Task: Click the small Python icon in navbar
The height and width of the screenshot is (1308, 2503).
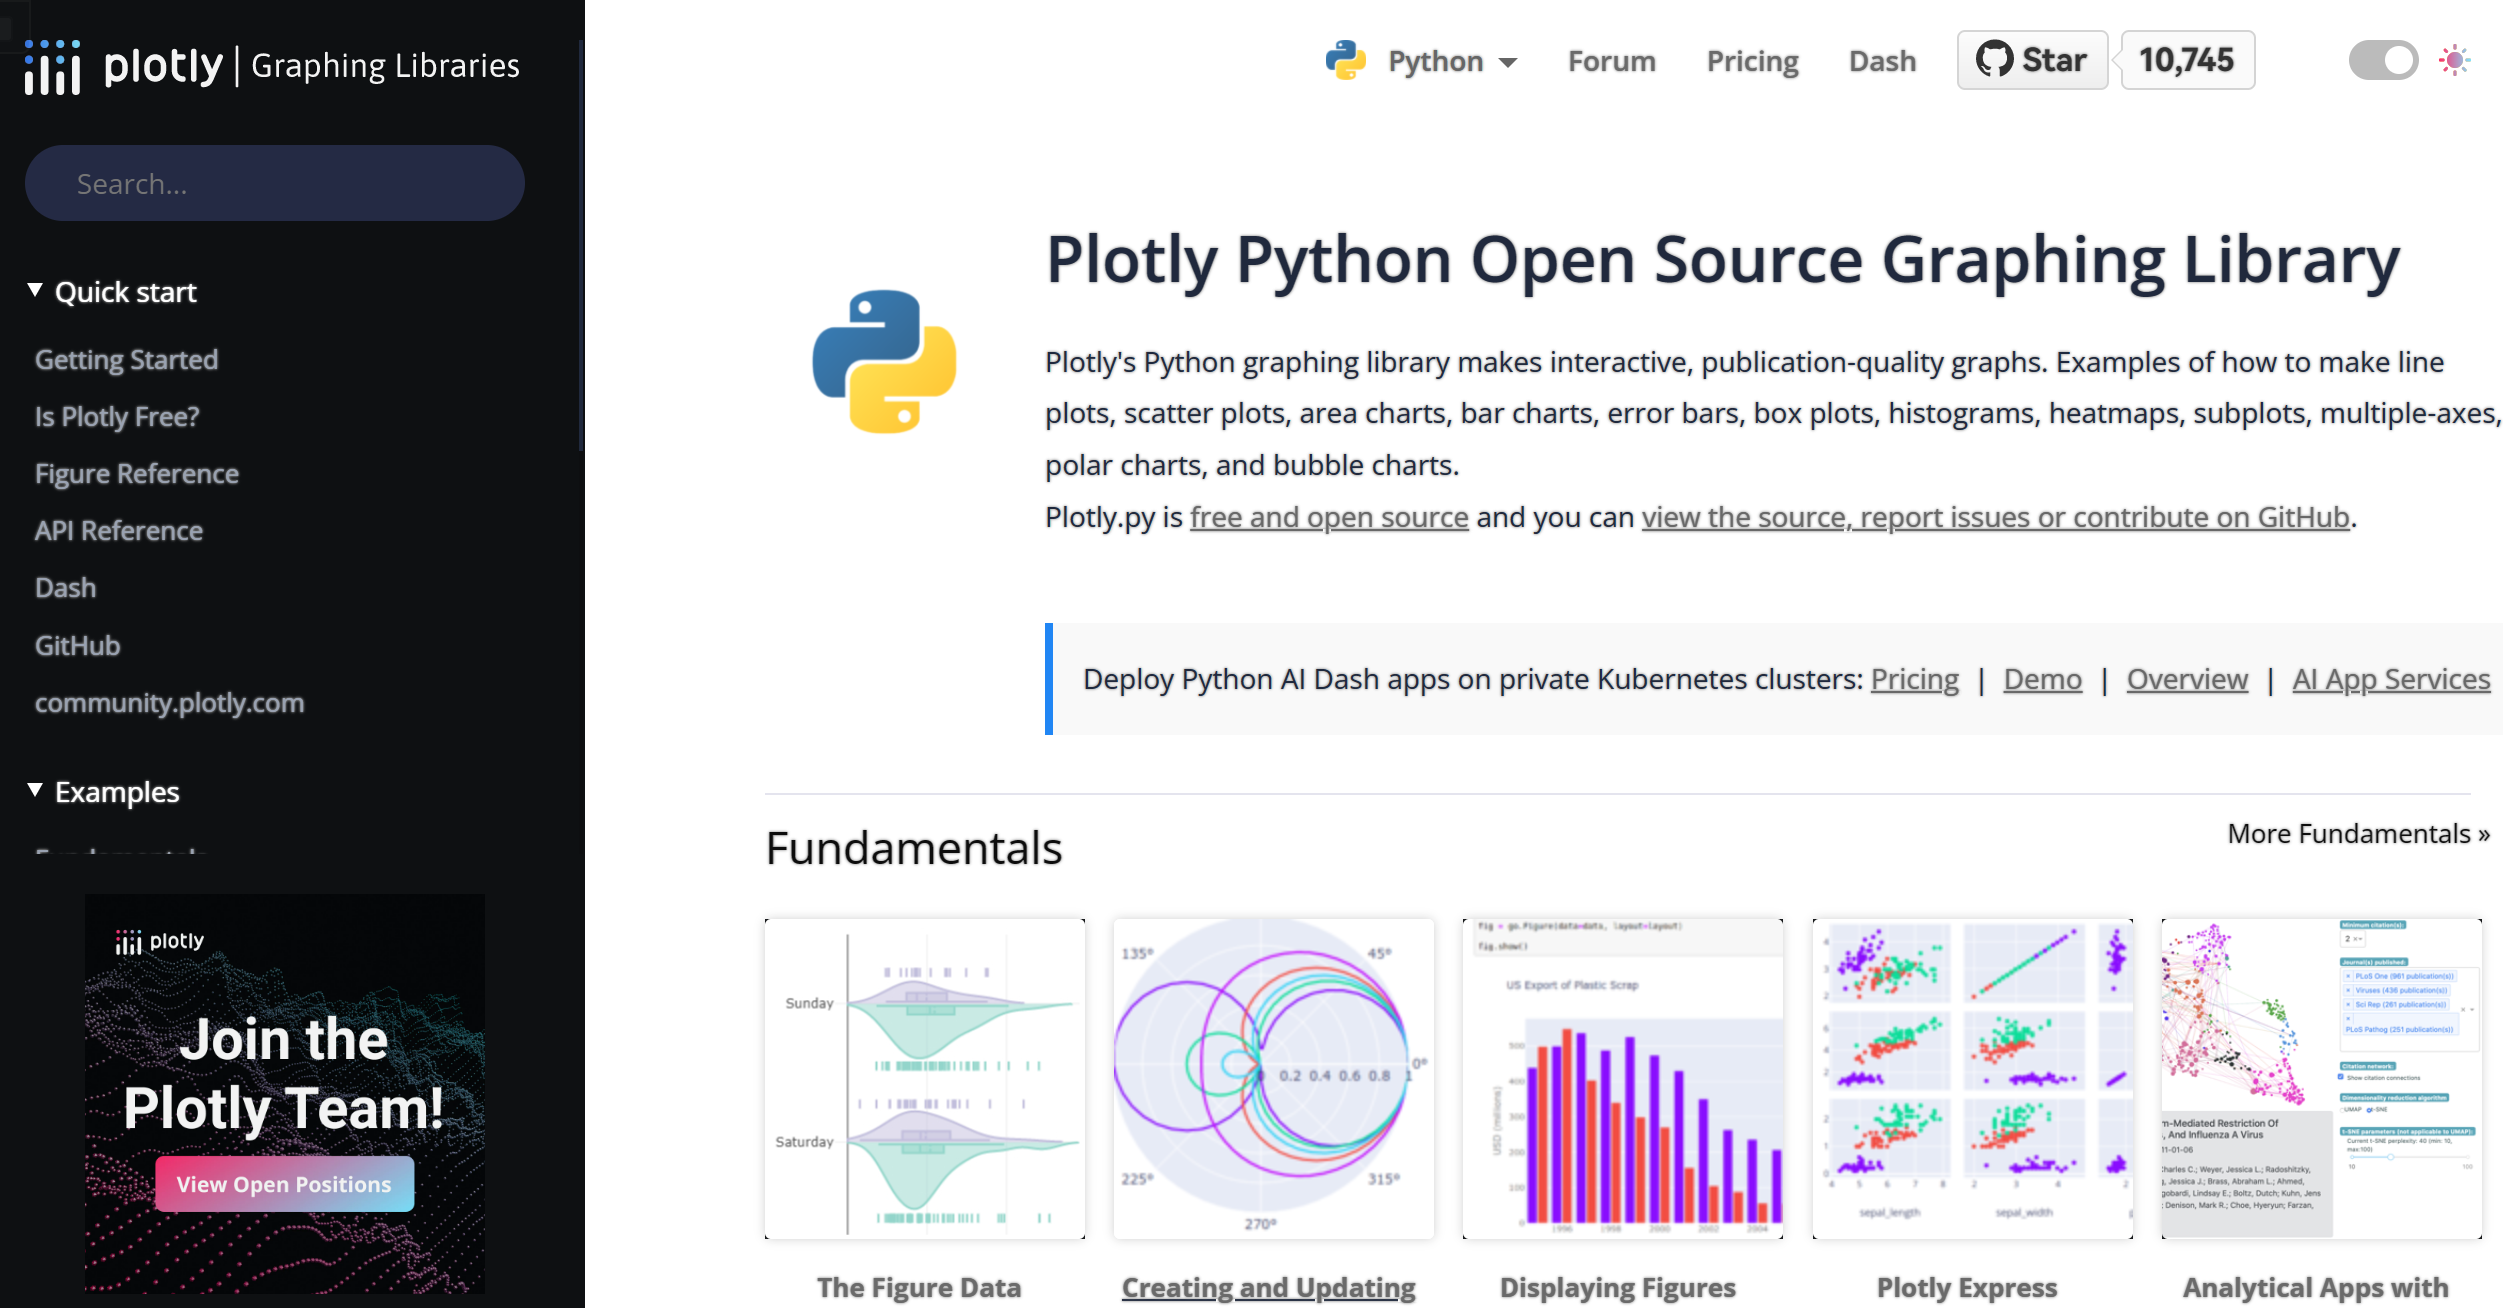Action: [x=1345, y=60]
